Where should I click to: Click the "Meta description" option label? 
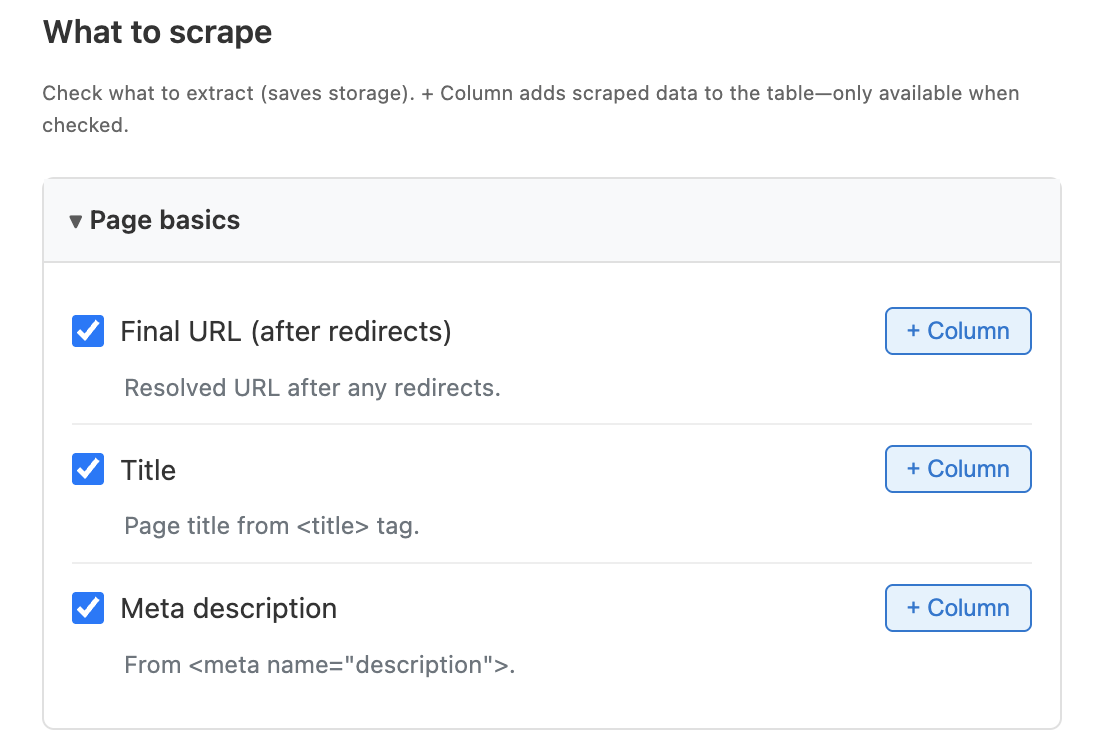pyautogui.click(x=229, y=608)
